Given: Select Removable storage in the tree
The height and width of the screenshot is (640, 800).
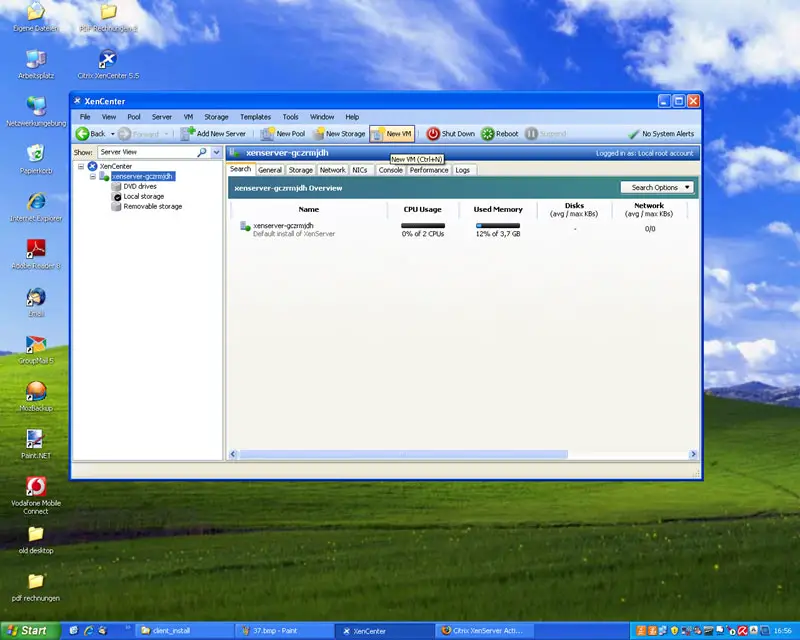Looking at the screenshot, I should coord(153,207).
